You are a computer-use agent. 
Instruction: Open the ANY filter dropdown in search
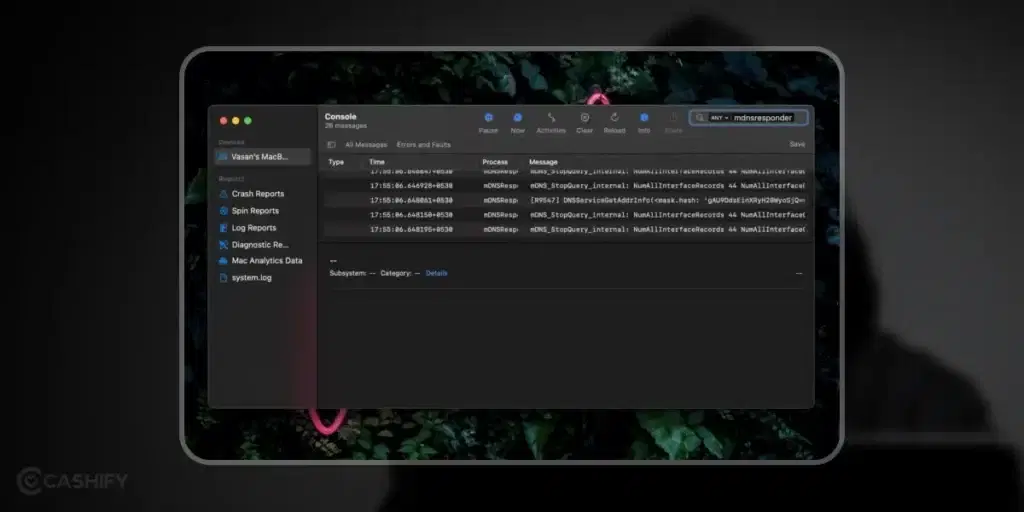(x=719, y=118)
